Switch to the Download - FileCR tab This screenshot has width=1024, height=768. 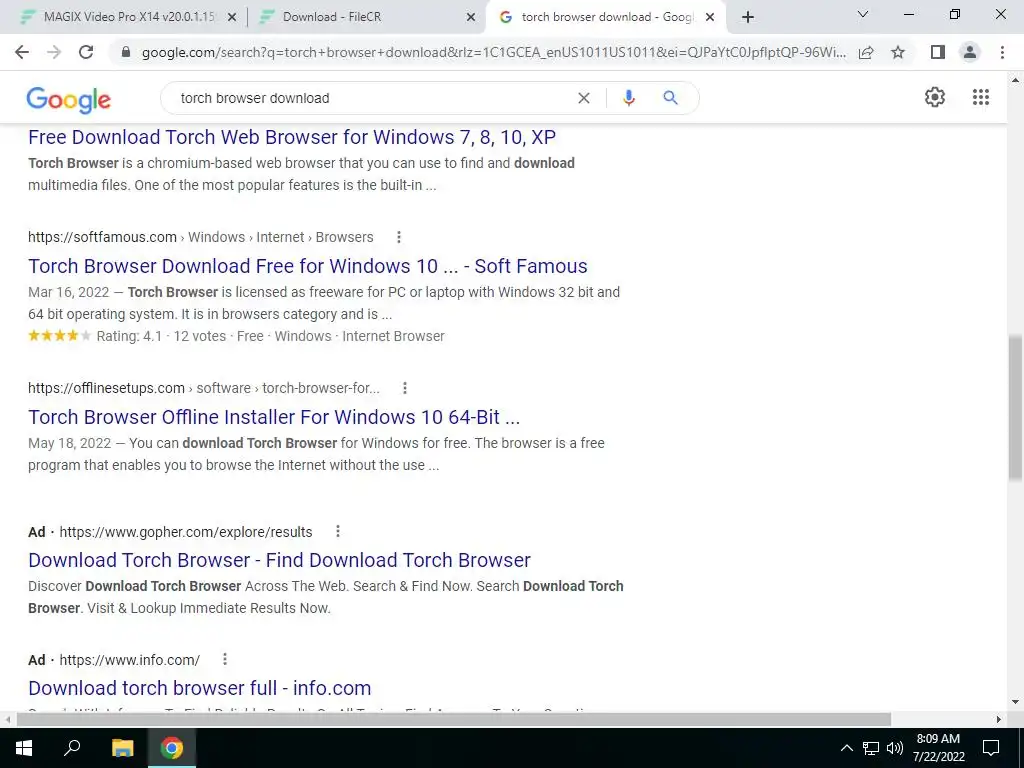click(368, 17)
